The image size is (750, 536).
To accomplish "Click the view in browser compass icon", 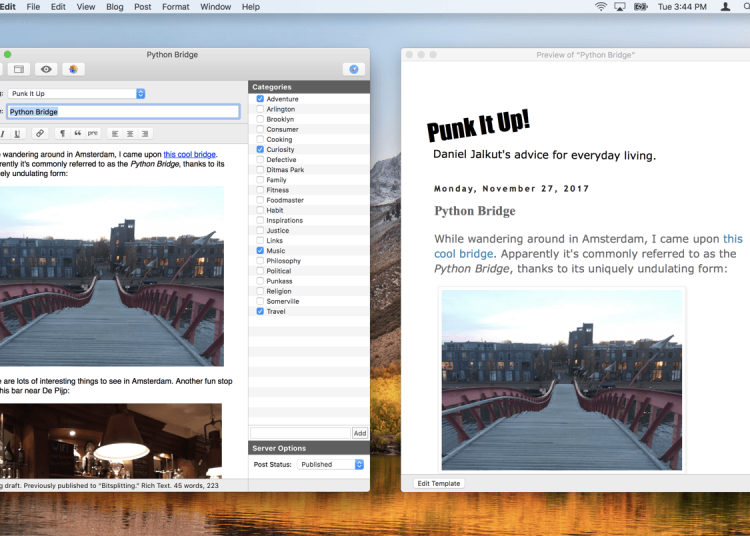I will [x=353, y=69].
